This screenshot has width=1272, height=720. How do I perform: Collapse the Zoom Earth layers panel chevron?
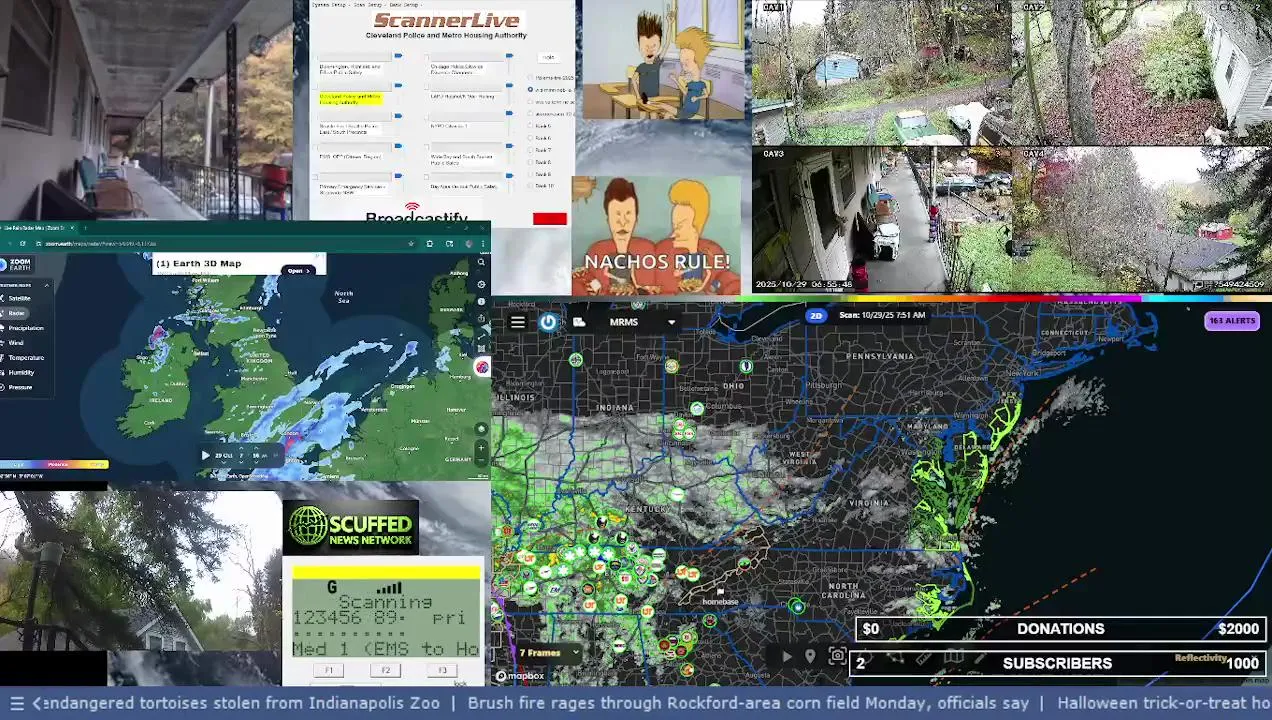pyautogui.click(x=46, y=285)
